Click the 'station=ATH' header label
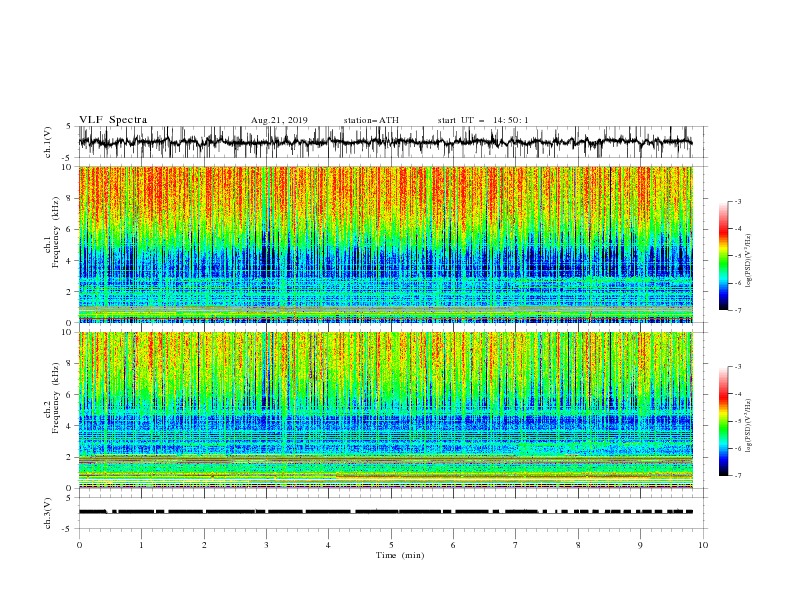792x612 pixels. [371, 120]
